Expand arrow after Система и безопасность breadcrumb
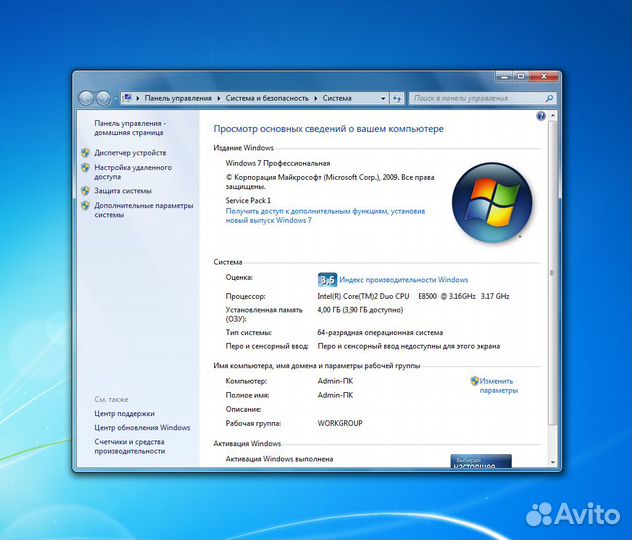The height and width of the screenshot is (540, 632). click(x=316, y=98)
